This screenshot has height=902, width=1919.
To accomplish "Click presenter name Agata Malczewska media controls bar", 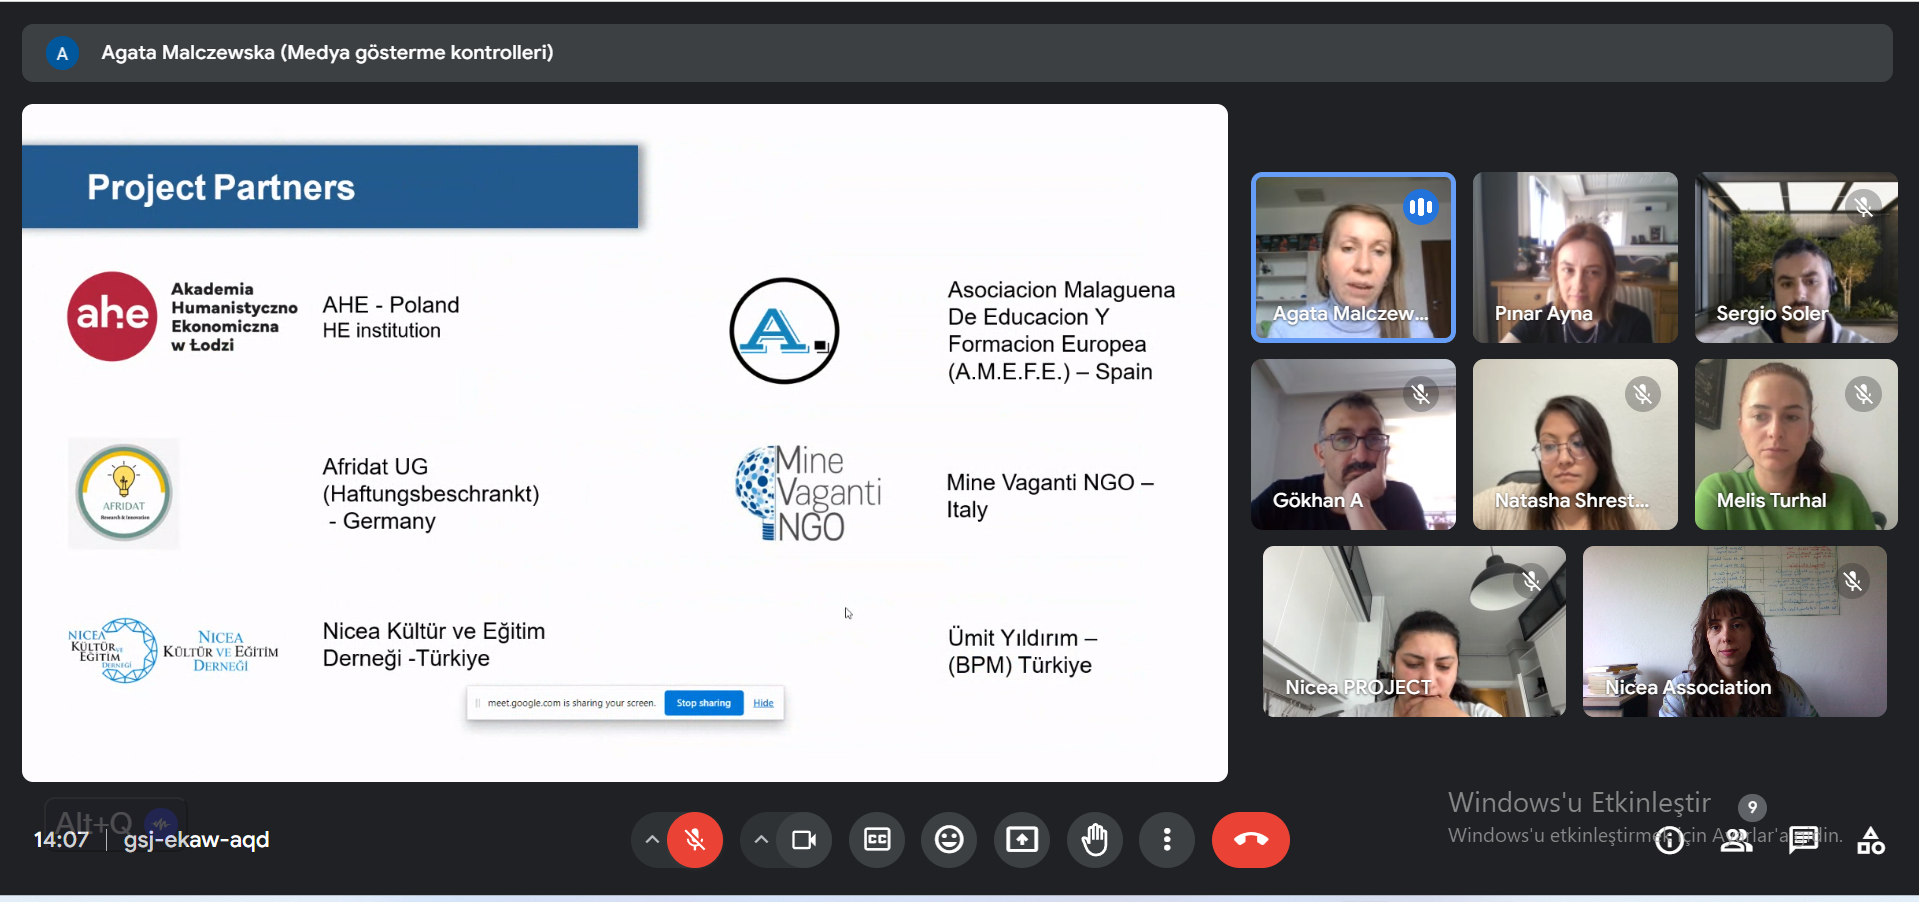I will 327,53.
